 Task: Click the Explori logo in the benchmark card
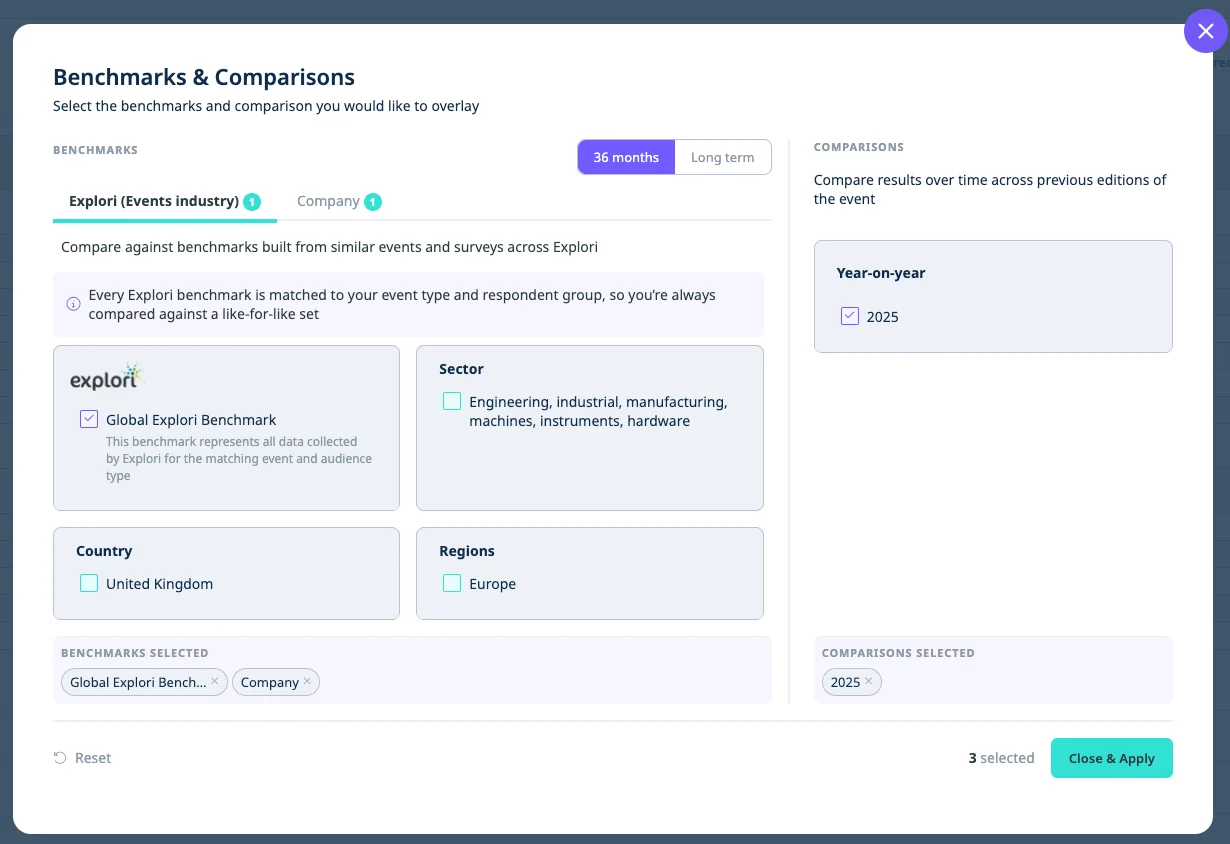(x=107, y=378)
